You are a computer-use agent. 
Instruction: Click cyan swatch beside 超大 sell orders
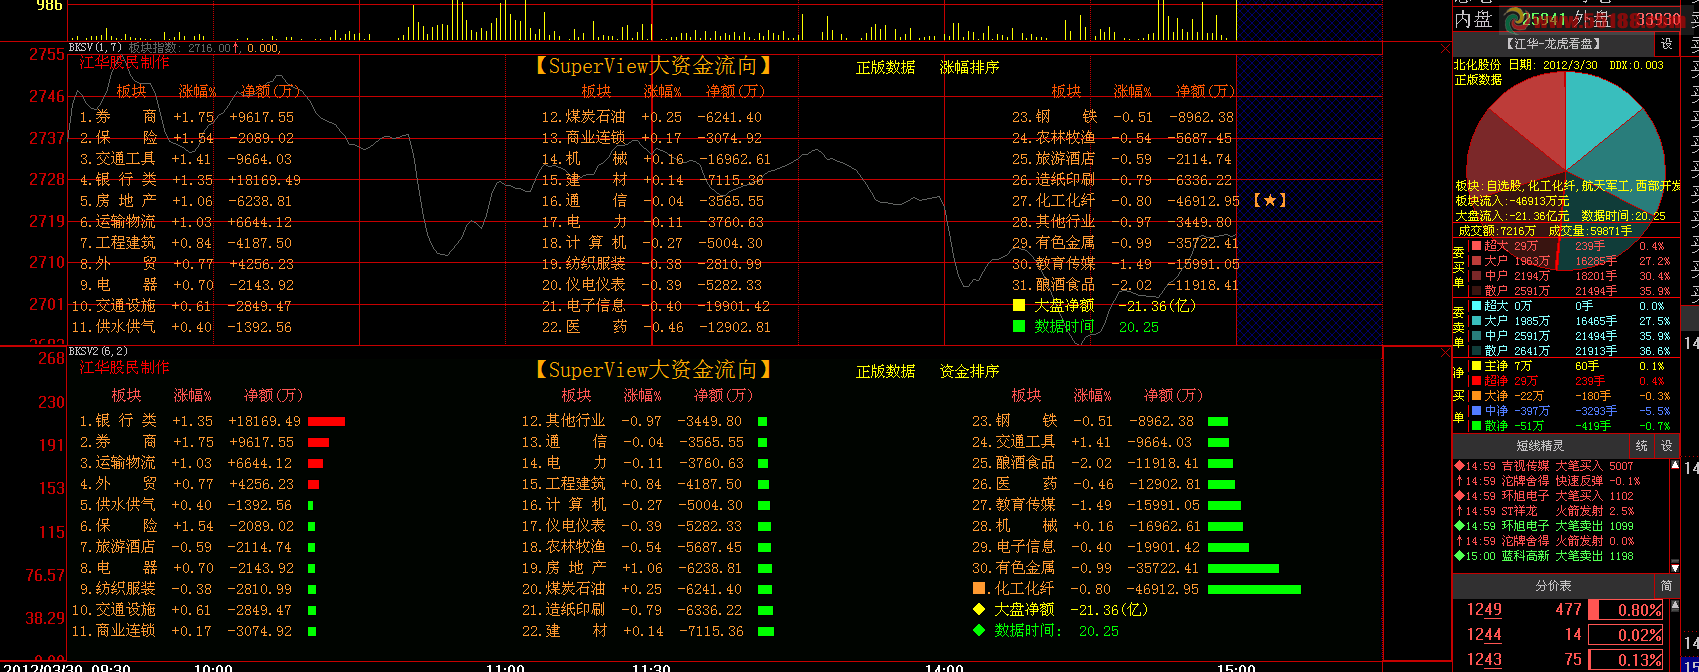[1476, 306]
